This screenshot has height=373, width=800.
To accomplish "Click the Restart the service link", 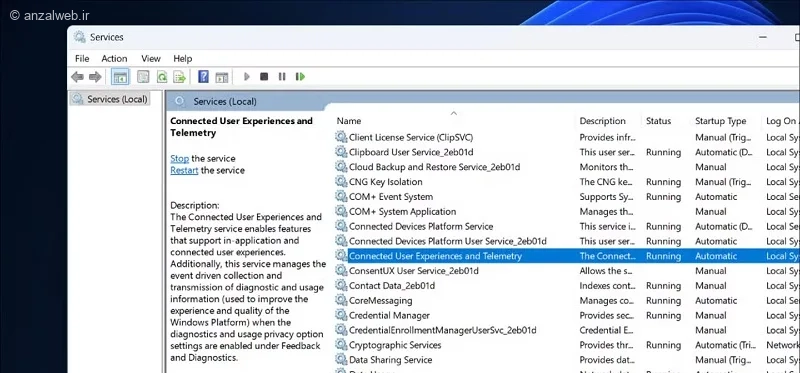I will click(184, 170).
